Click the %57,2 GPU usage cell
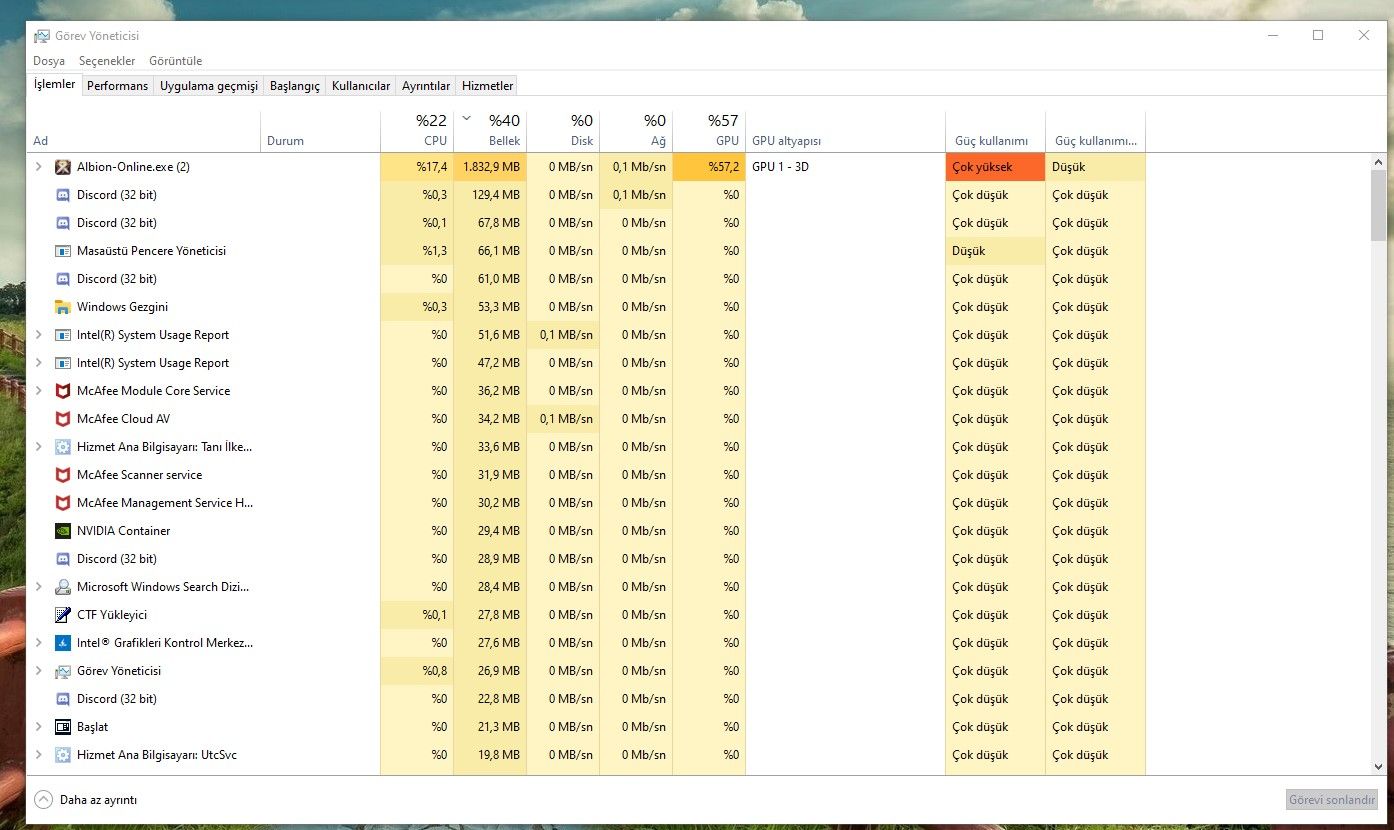Image resolution: width=1394 pixels, height=830 pixels. click(x=709, y=167)
